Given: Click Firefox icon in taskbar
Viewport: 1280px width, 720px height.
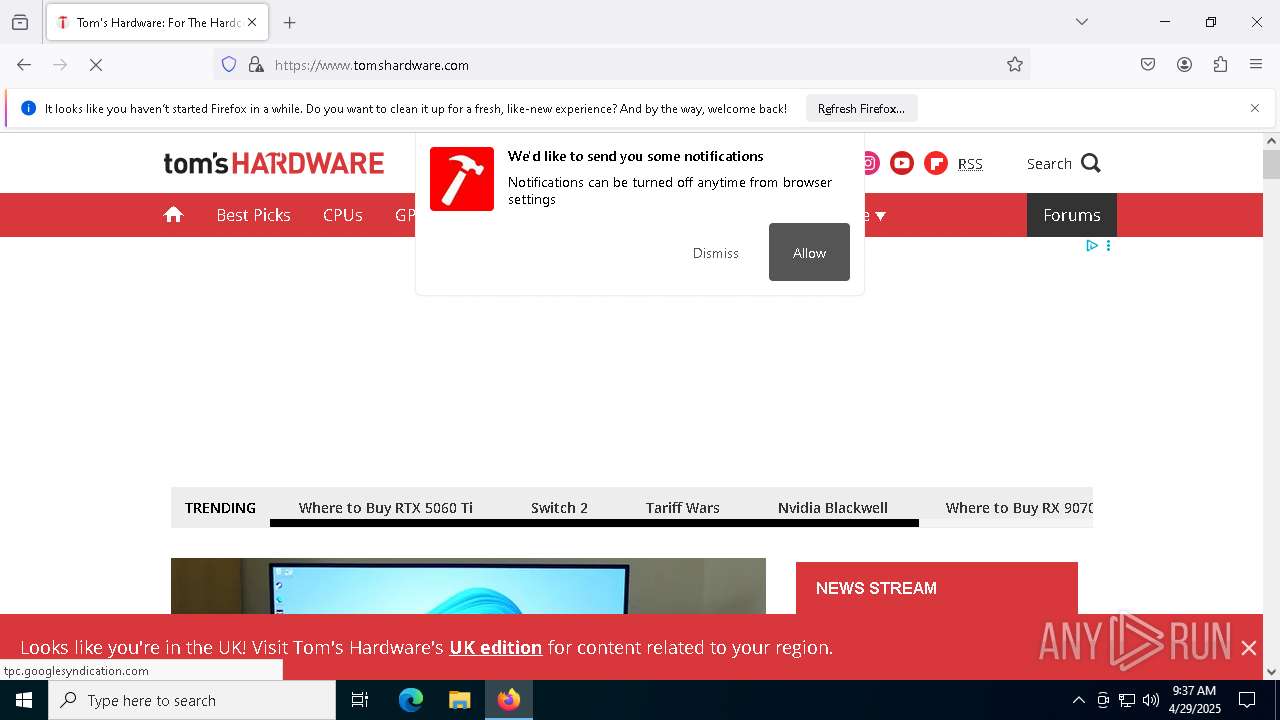Looking at the screenshot, I should (509, 700).
